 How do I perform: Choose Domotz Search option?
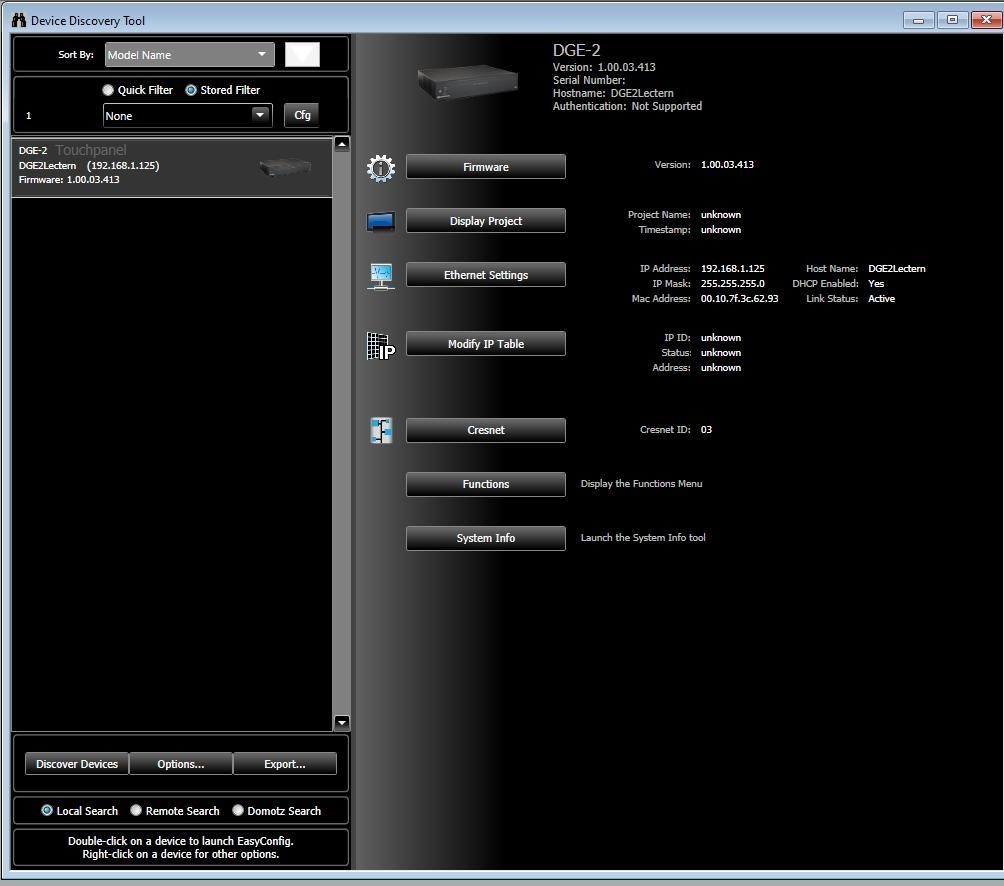click(238, 810)
